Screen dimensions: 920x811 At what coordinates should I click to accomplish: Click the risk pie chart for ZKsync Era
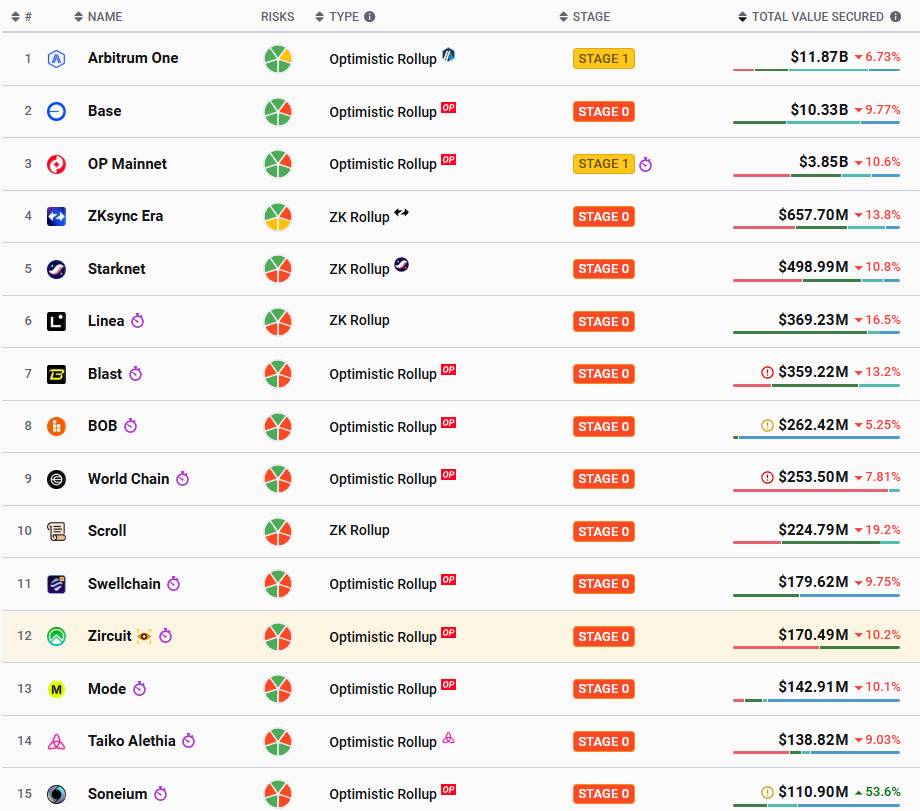click(278, 216)
